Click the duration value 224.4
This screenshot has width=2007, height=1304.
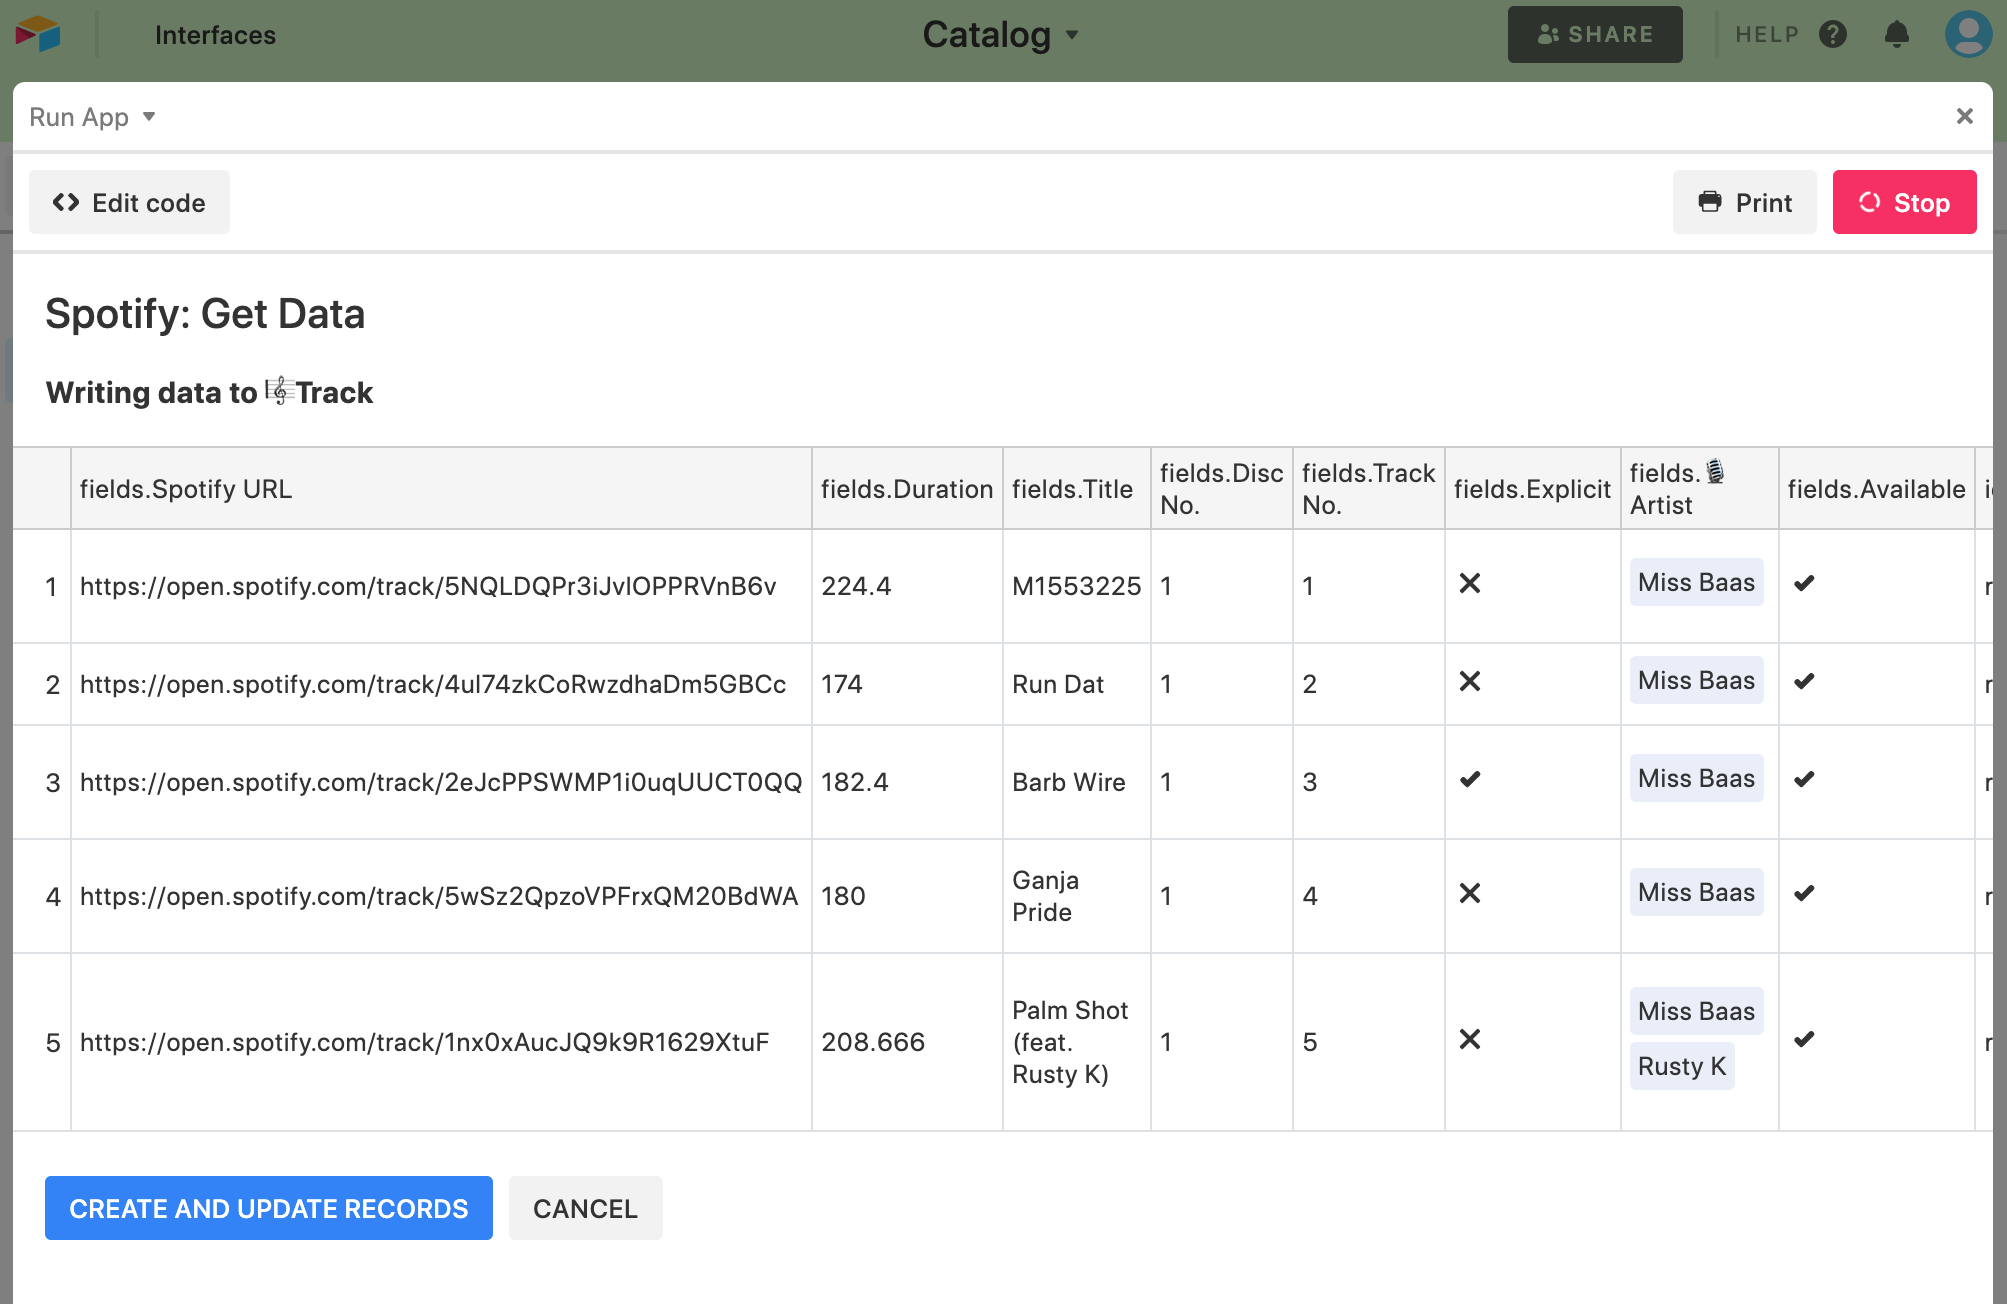click(856, 586)
